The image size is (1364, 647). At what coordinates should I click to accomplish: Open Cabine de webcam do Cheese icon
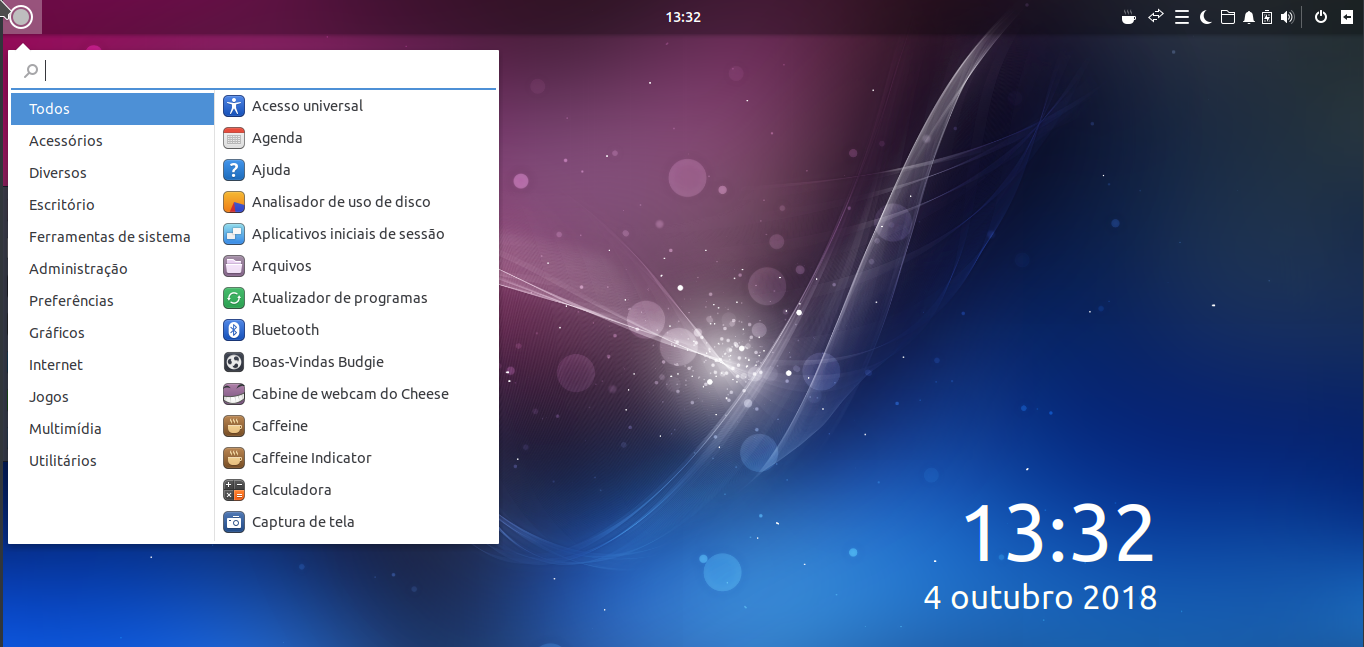[234, 394]
